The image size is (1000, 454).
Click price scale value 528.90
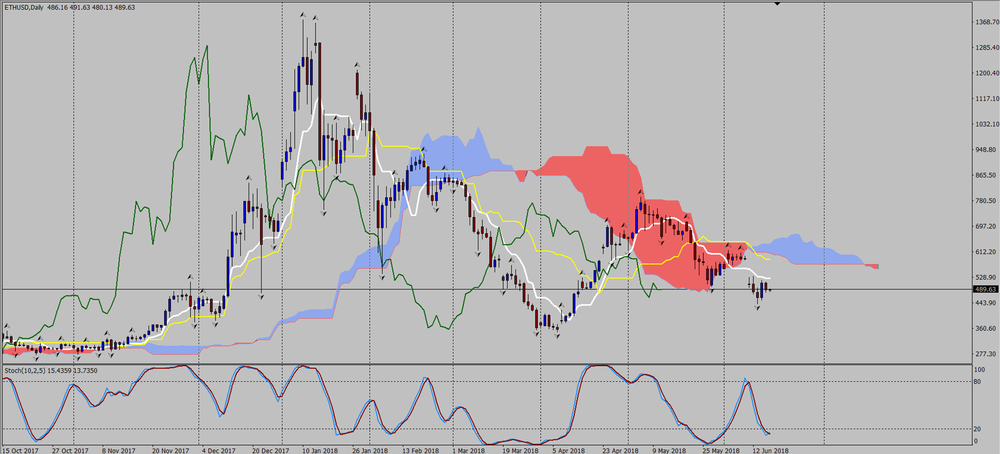tap(986, 277)
